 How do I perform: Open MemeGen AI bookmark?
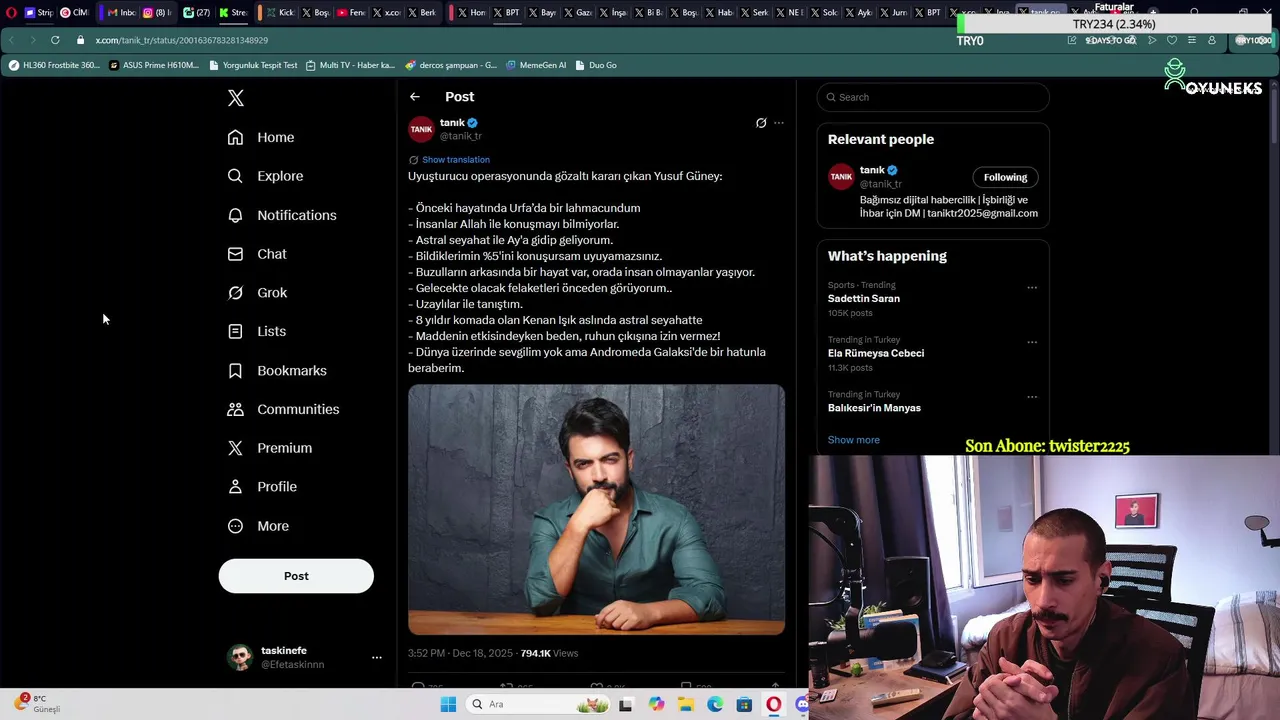point(536,65)
